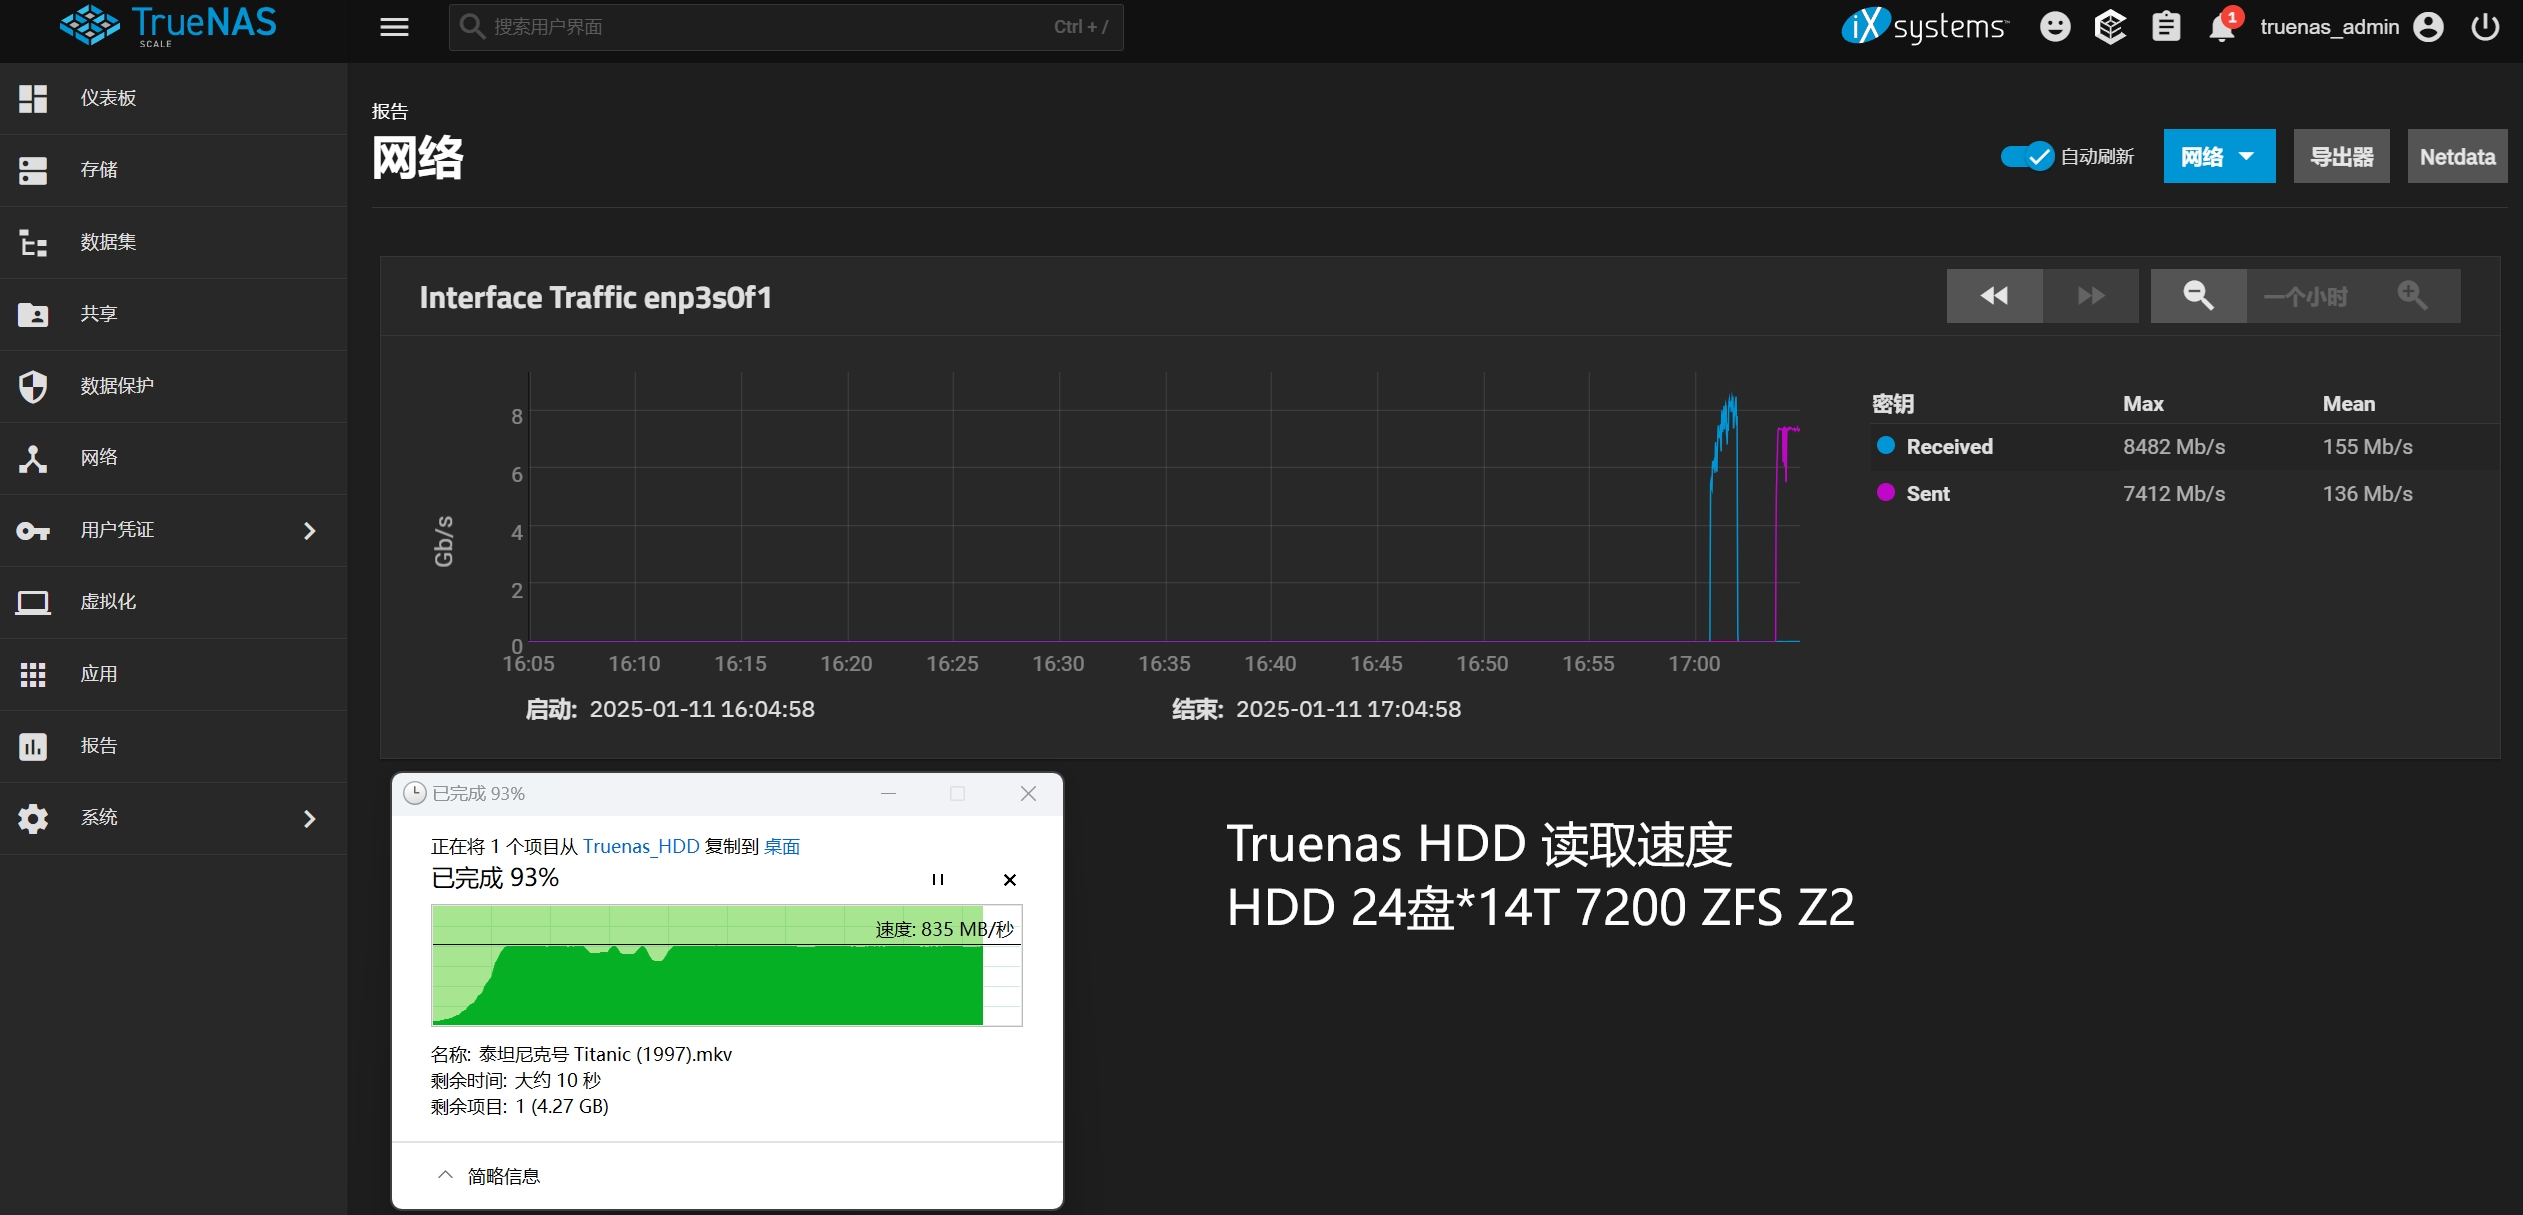Viewport: 2523px width, 1215px height.
Task: Open the jobs clipboard icon
Action: click(x=2166, y=27)
